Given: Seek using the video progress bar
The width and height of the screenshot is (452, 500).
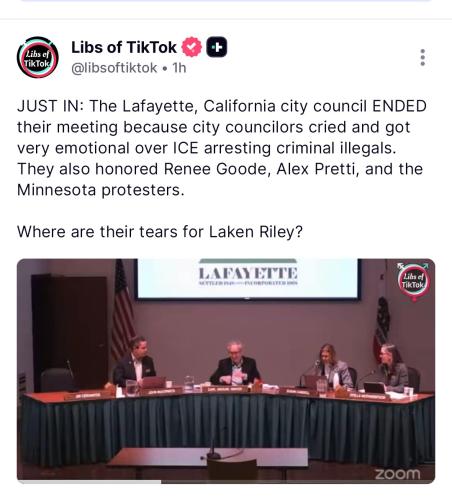Looking at the screenshot, I should (x=226, y=482).
